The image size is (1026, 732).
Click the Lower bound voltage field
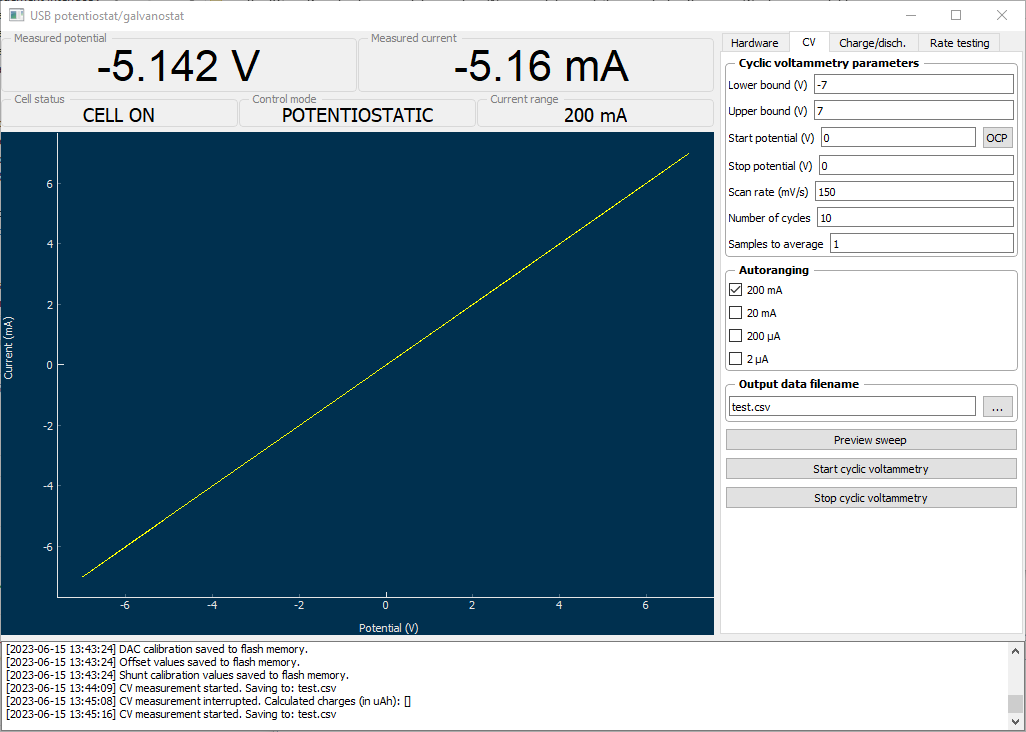[x=913, y=84]
